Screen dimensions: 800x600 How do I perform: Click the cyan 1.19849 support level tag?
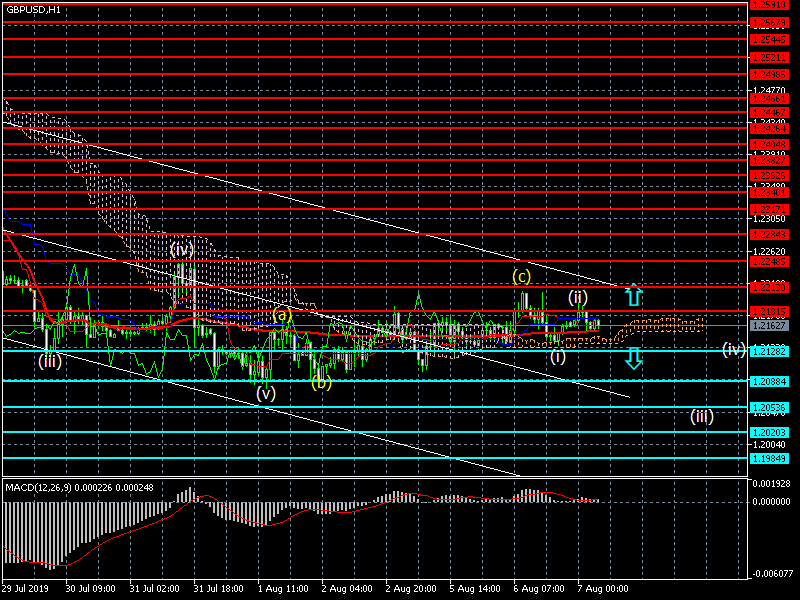(x=769, y=458)
